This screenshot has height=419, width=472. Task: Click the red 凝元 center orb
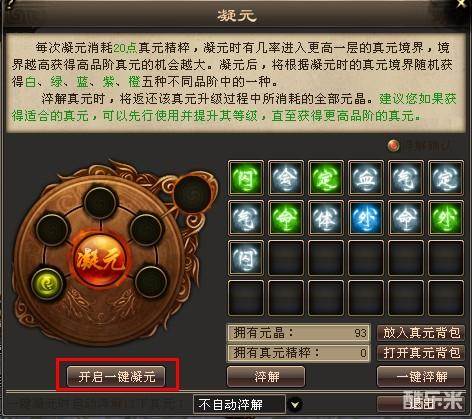pyautogui.click(x=100, y=259)
